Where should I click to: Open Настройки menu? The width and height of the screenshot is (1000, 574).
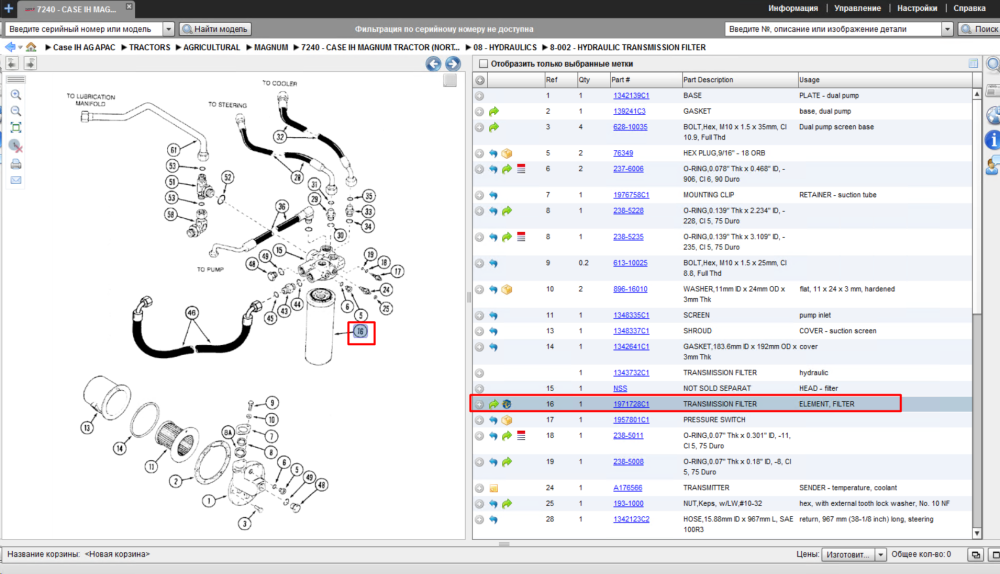tap(916, 8)
